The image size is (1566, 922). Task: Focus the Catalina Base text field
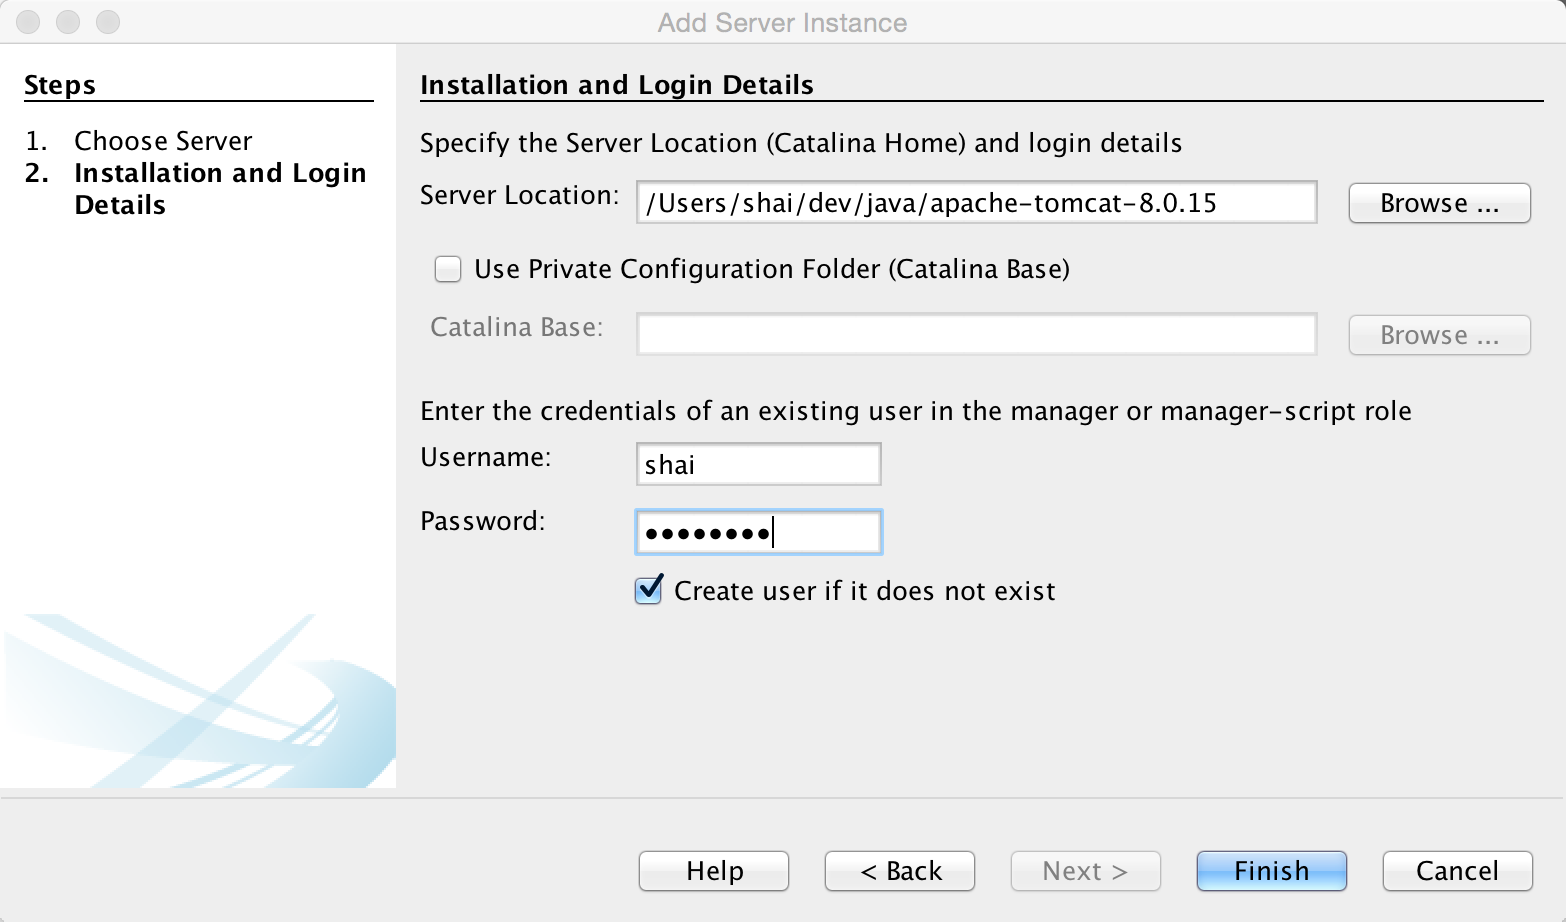[976, 334]
